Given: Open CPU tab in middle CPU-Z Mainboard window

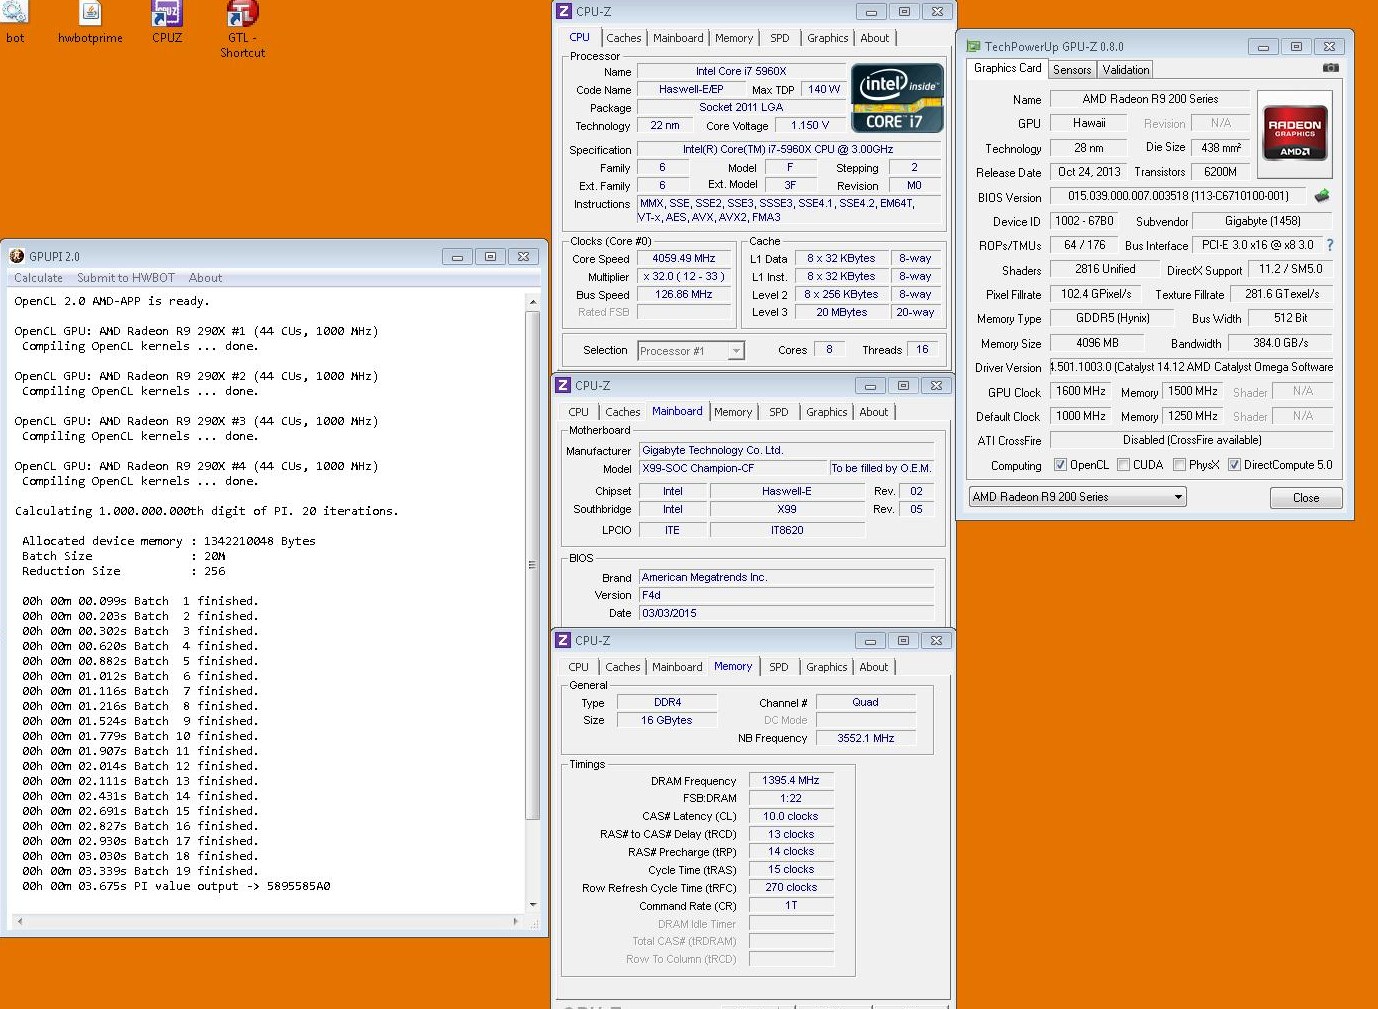Looking at the screenshot, I should pyautogui.click(x=579, y=412).
